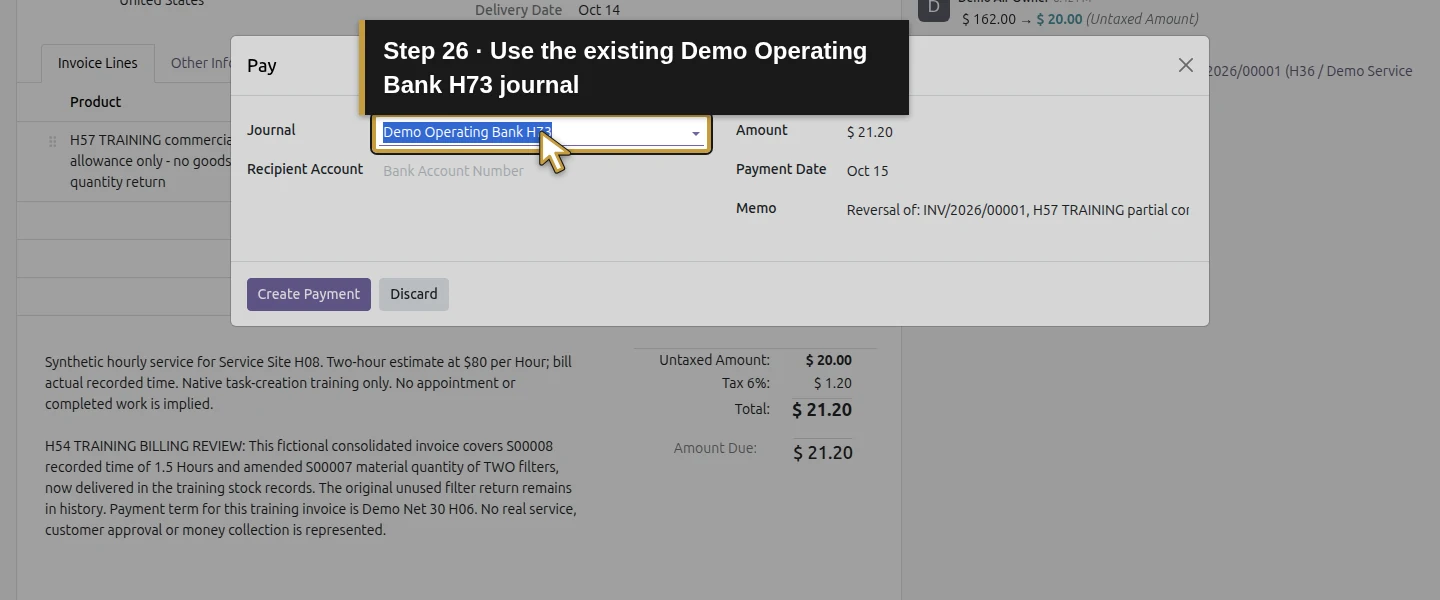Grab the drag handle of H57 TRAINING line
1440x600 pixels.
53,141
